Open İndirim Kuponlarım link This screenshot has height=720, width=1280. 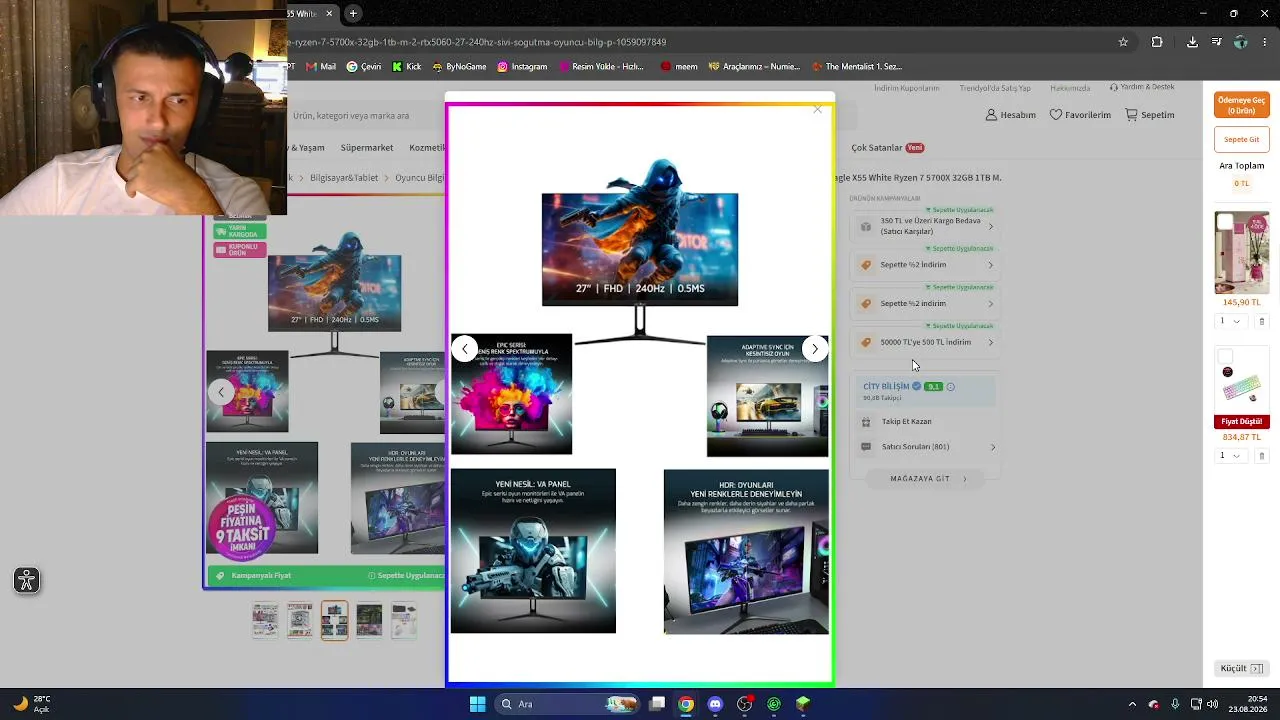[x=906, y=88]
